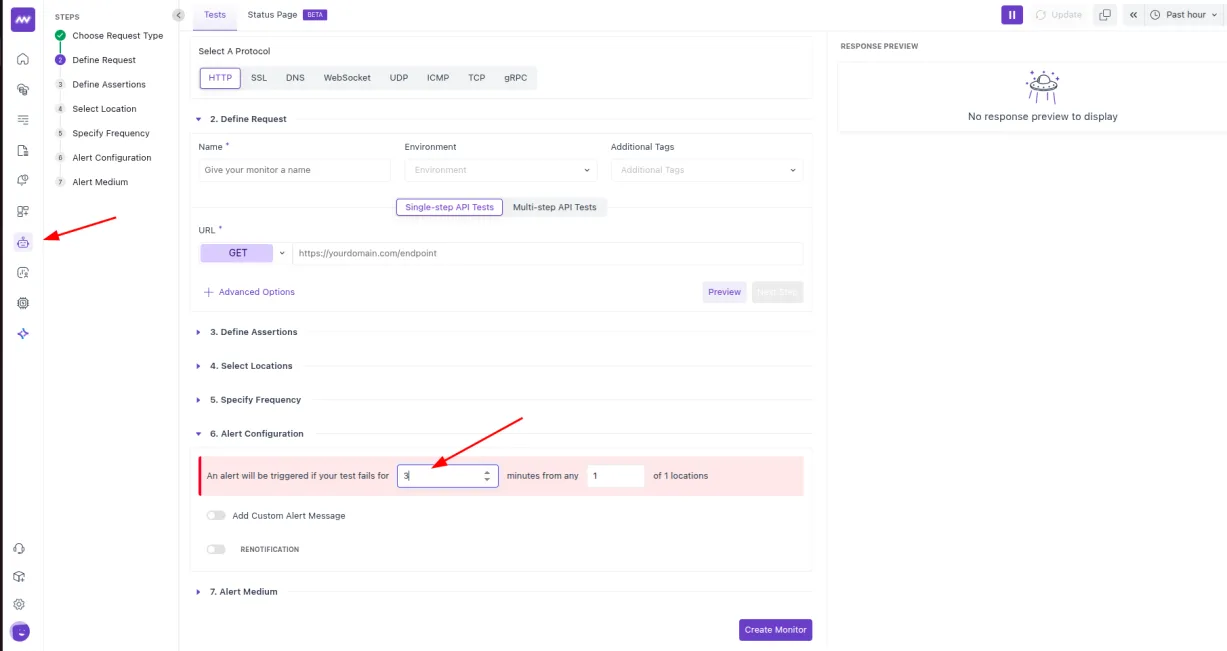The height and width of the screenshot is (651, 1227).
Task: Open the synthetic monitoring robot icon
Action: click(x=23, y=242)
